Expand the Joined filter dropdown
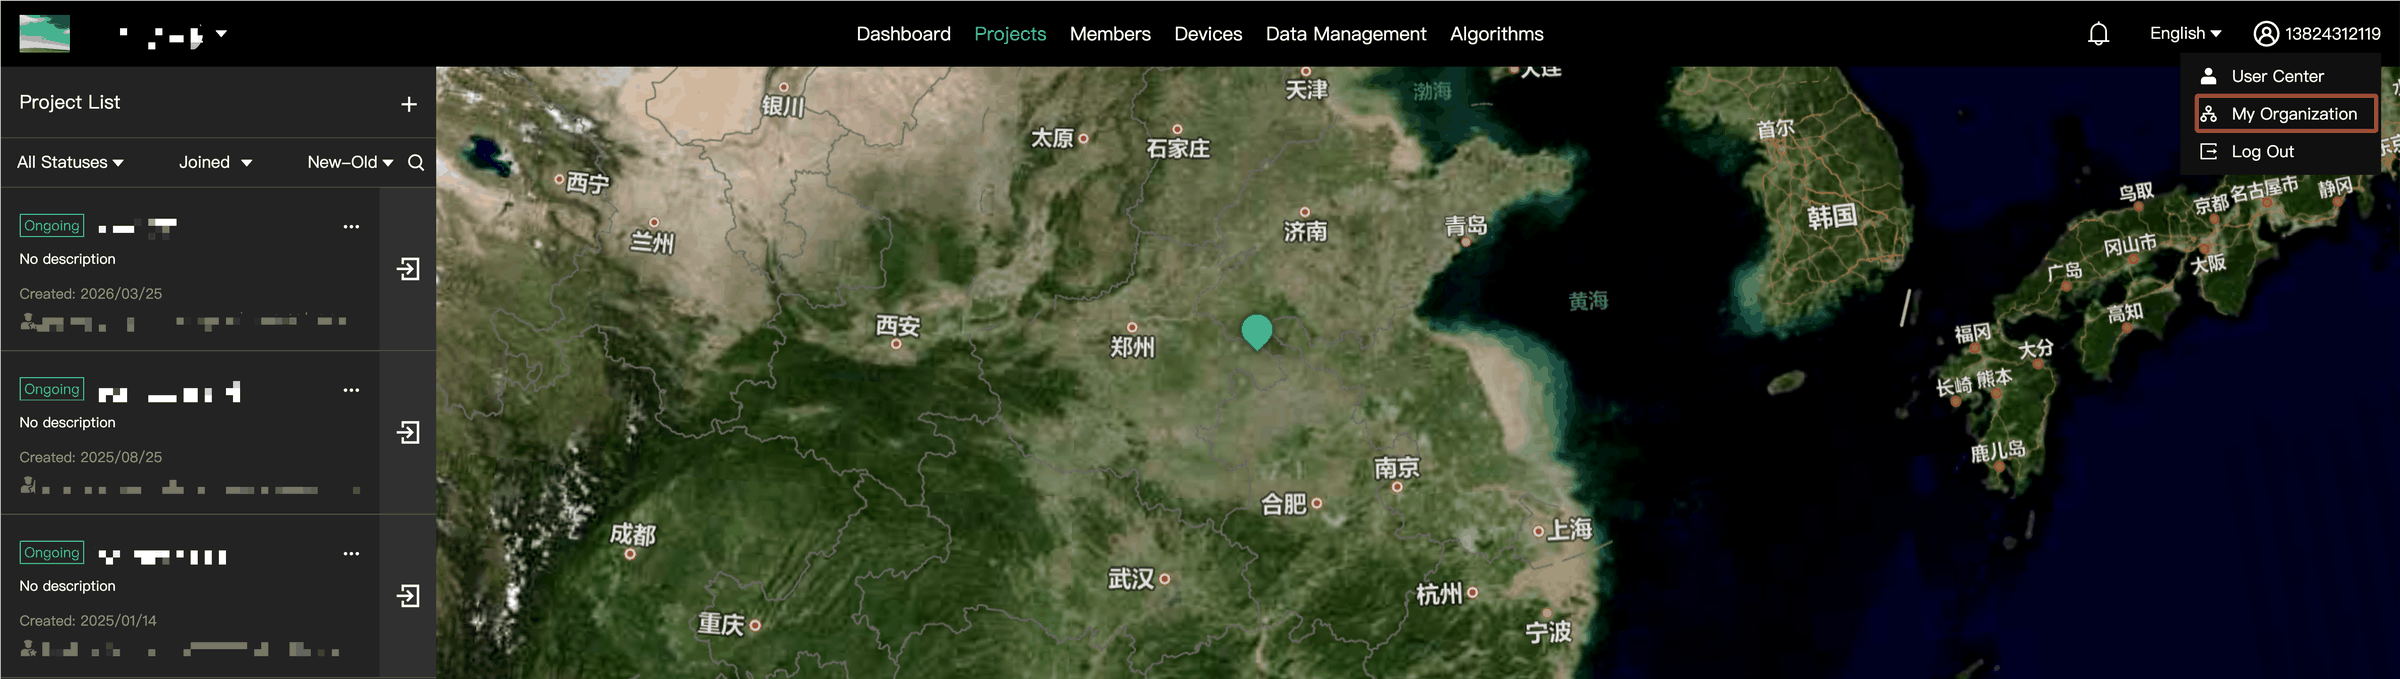2400x679 pixels. [x=215, y=162]
